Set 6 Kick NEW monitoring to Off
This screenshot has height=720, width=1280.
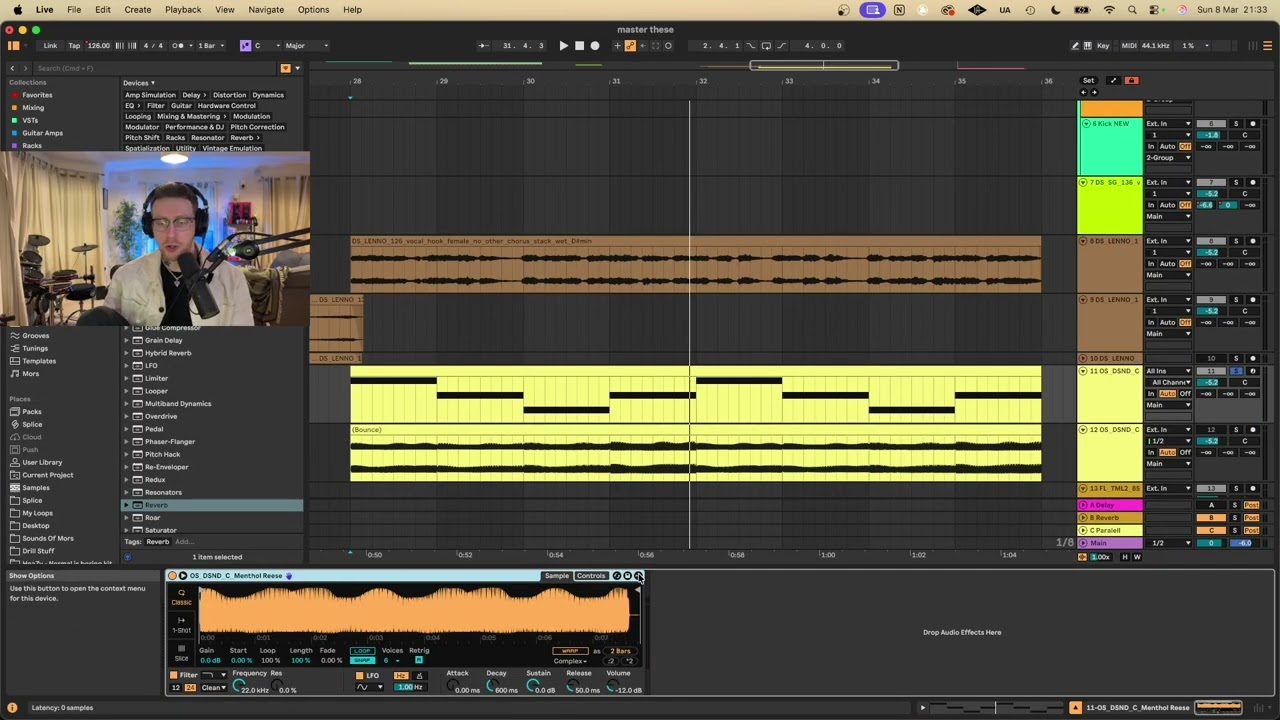(x=1186, y=147)
